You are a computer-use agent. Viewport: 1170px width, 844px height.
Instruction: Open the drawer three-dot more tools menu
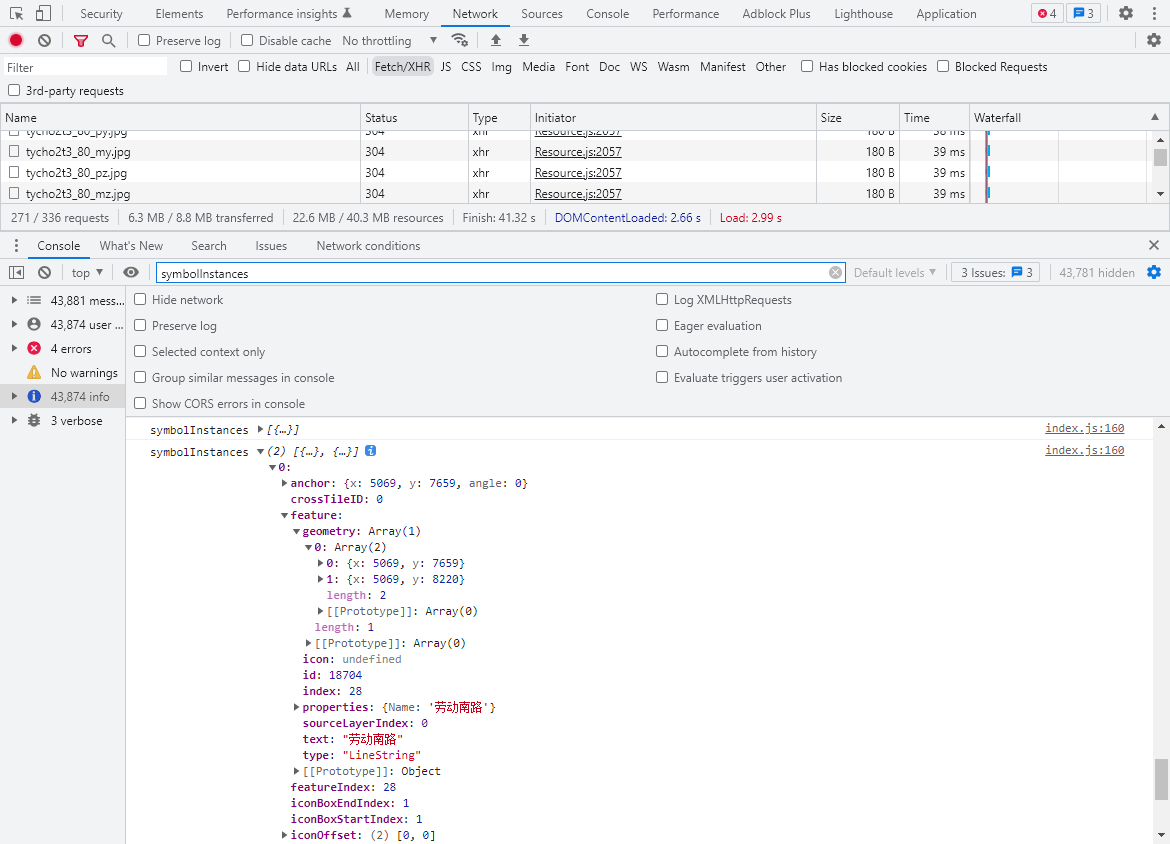click(16, 246)
